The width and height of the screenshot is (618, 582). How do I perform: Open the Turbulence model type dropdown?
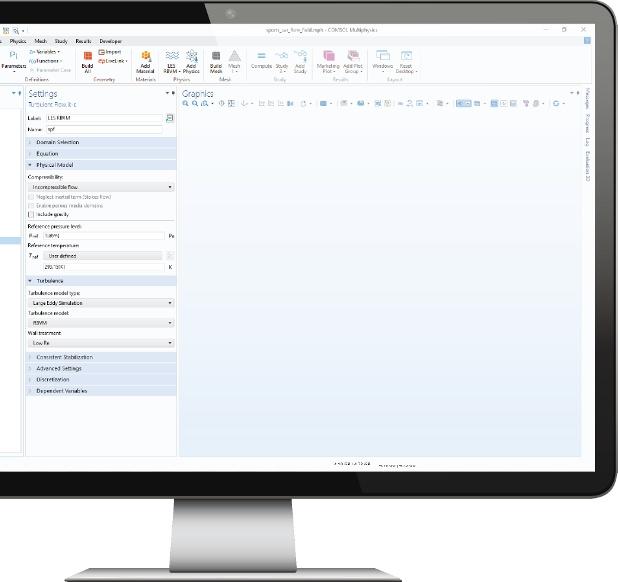click(x=101, y=303)
